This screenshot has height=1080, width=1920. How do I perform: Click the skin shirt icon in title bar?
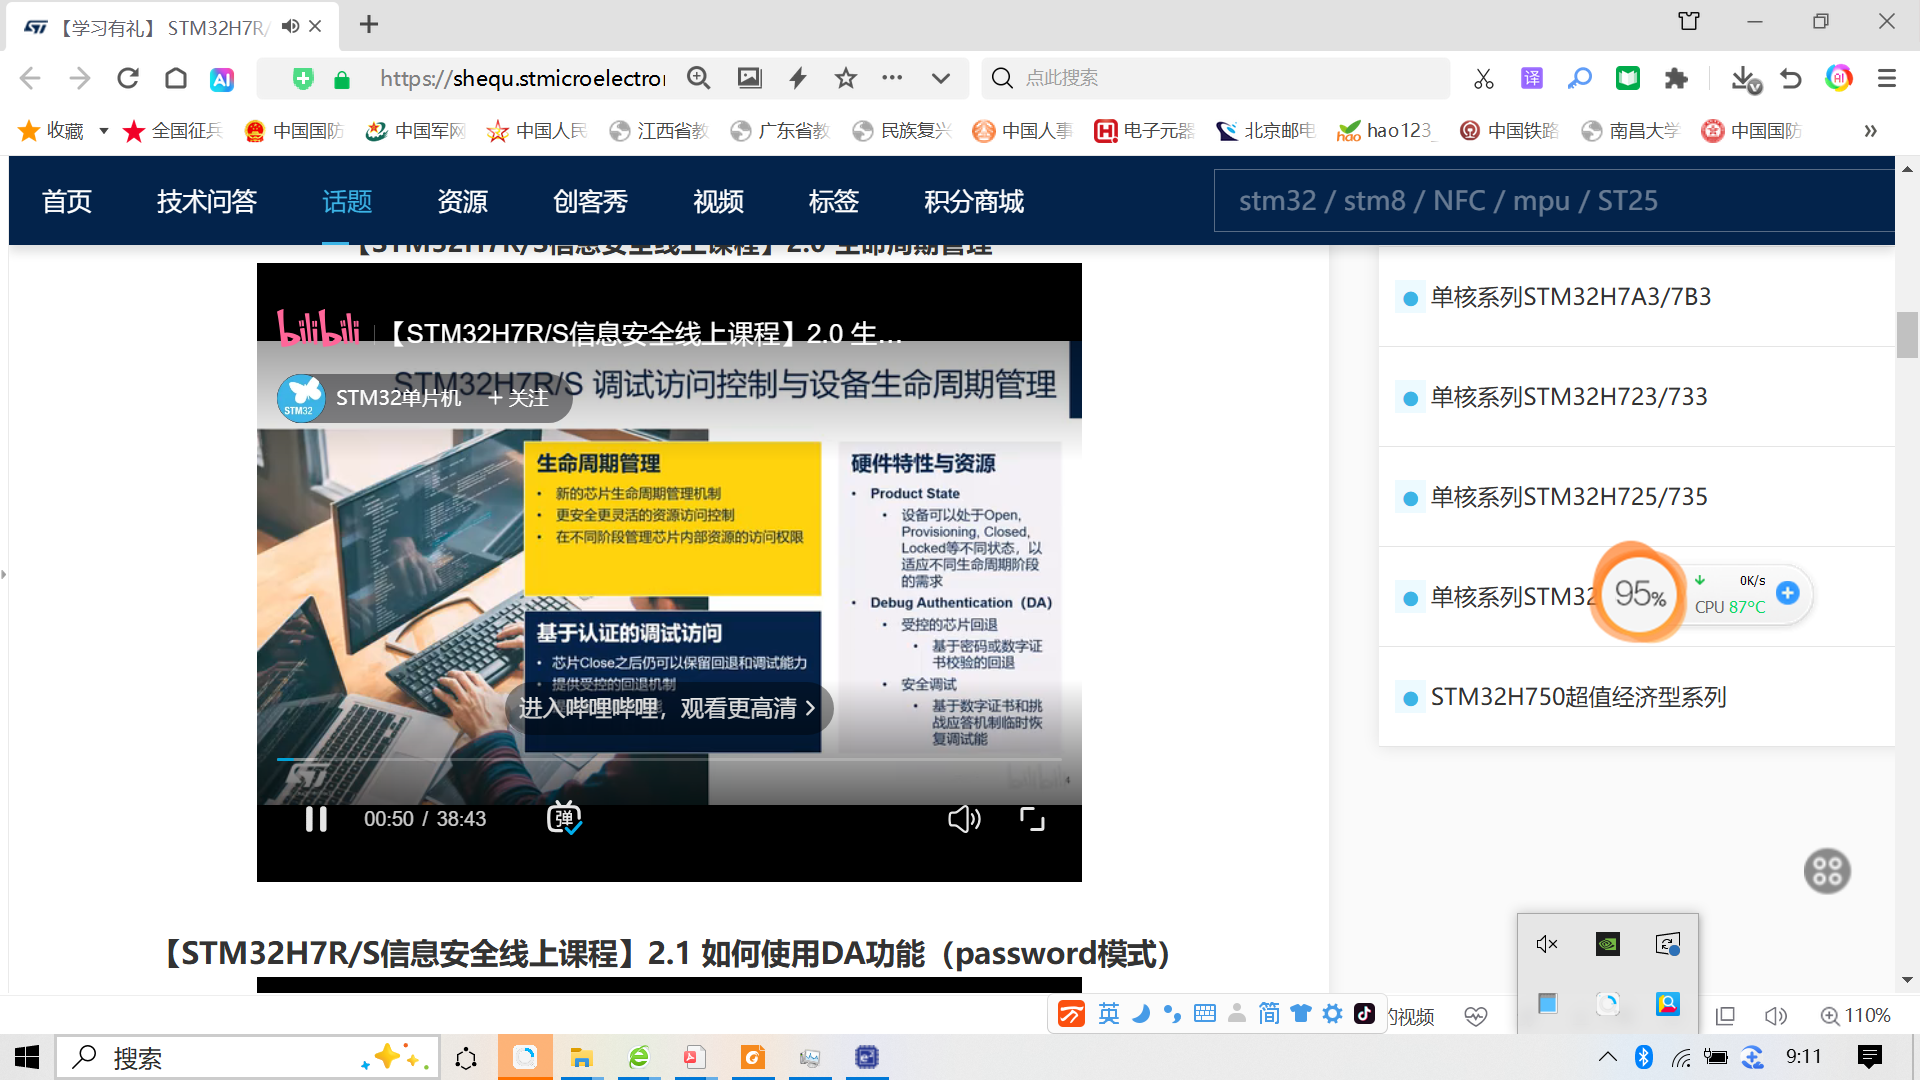[1689, 21]
